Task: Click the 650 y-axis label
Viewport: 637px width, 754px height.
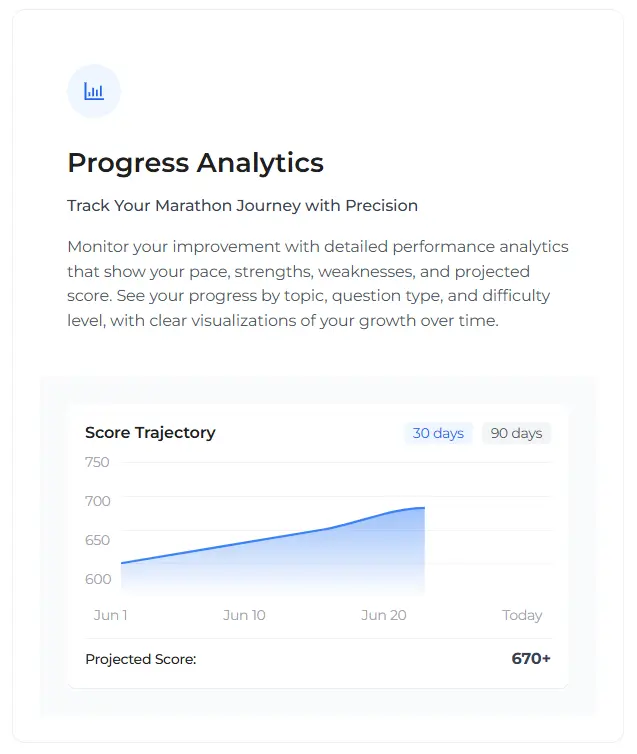Action: pos(98,540)
